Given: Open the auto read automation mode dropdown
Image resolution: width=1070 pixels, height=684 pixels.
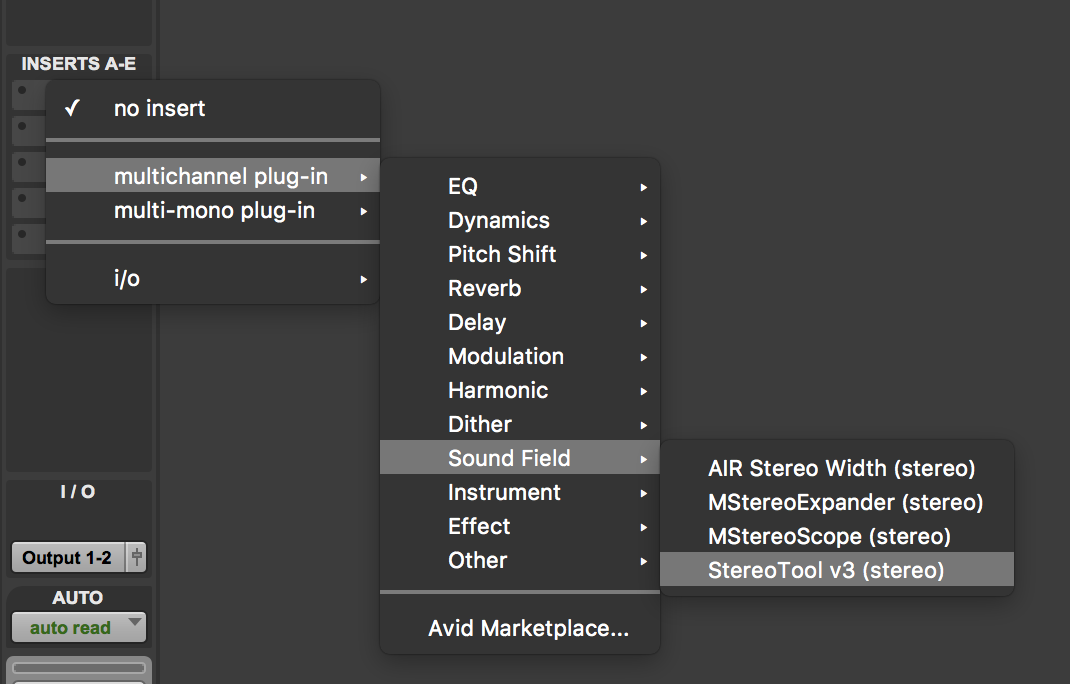Looking at the screenshot, I should [78, 627].
